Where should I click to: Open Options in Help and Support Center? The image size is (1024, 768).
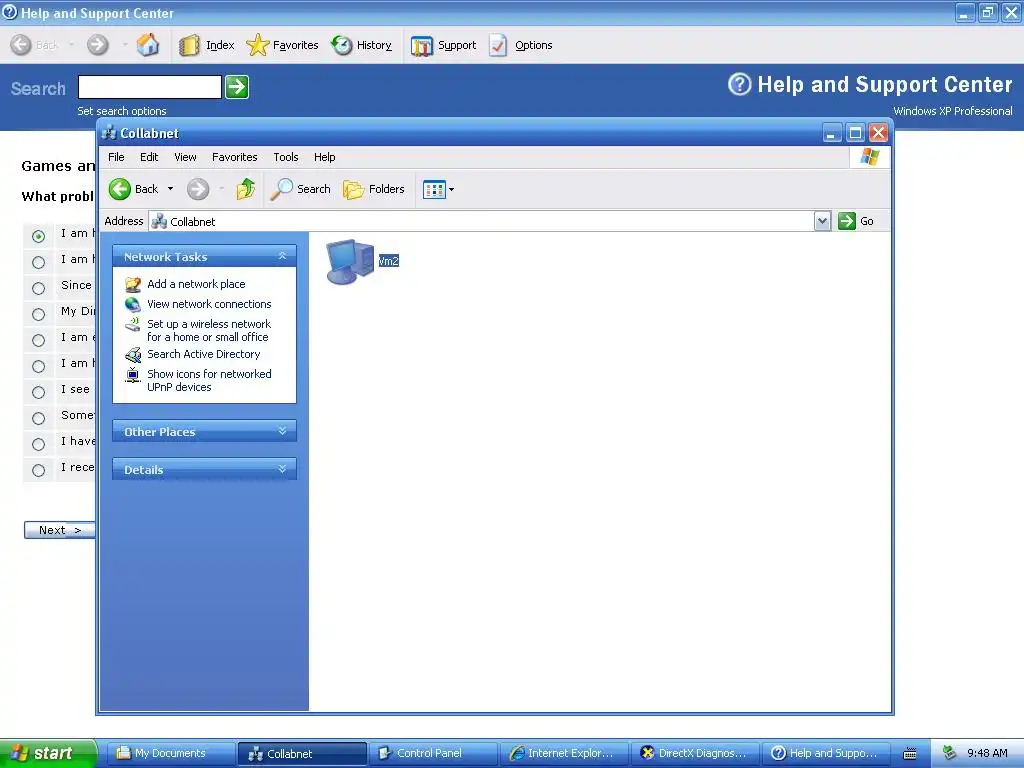point(520,45)
